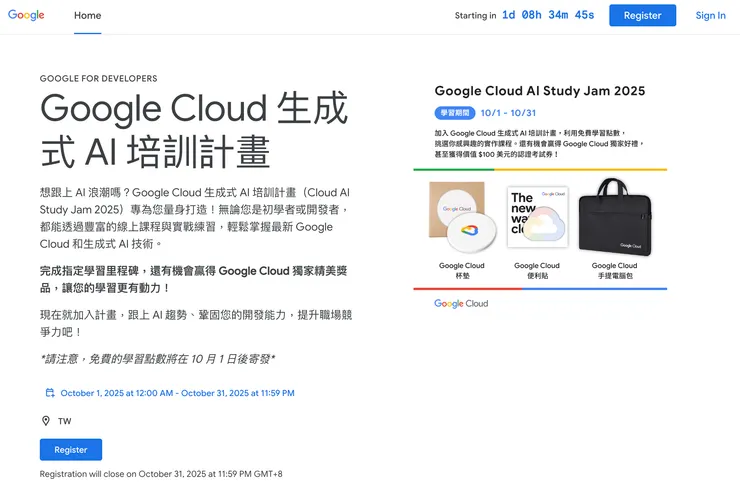
Task: Click the Google Cloud coaster image
Action: tap(462, 218)
